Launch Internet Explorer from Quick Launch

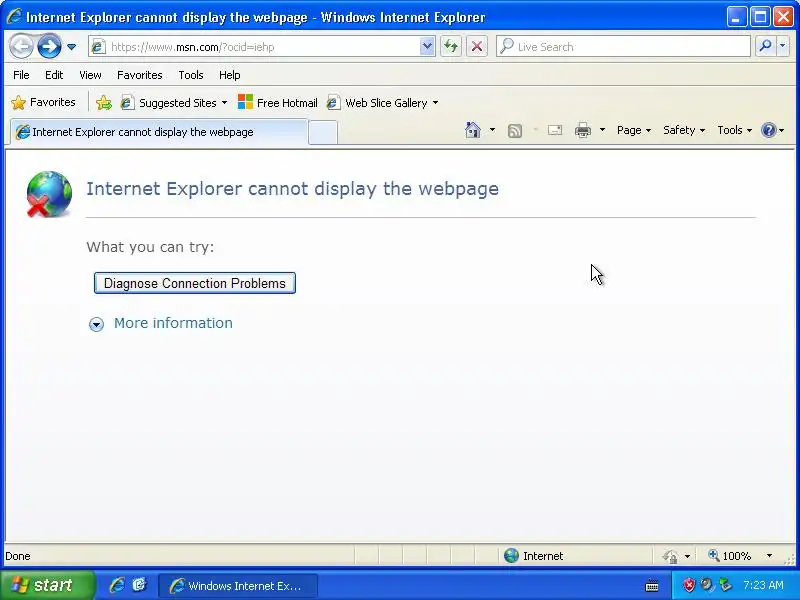[117, 585]
